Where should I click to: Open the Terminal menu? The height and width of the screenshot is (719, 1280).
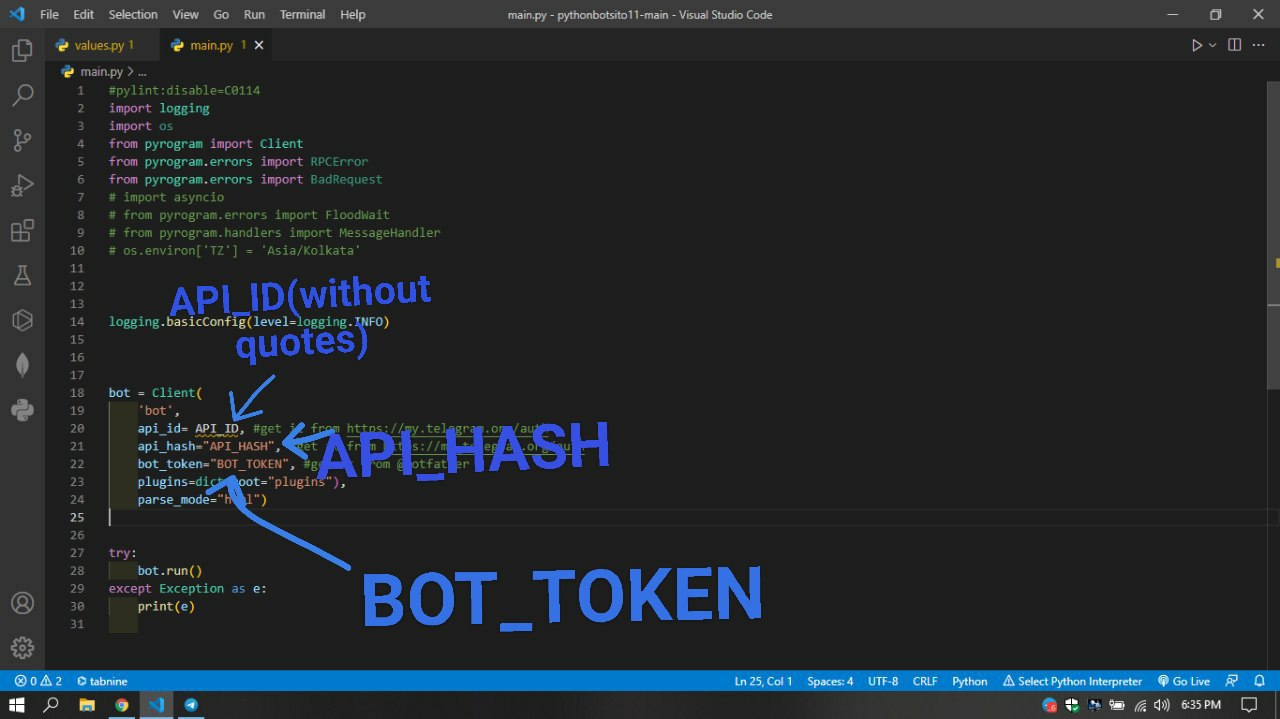click(x=302, y=14)
